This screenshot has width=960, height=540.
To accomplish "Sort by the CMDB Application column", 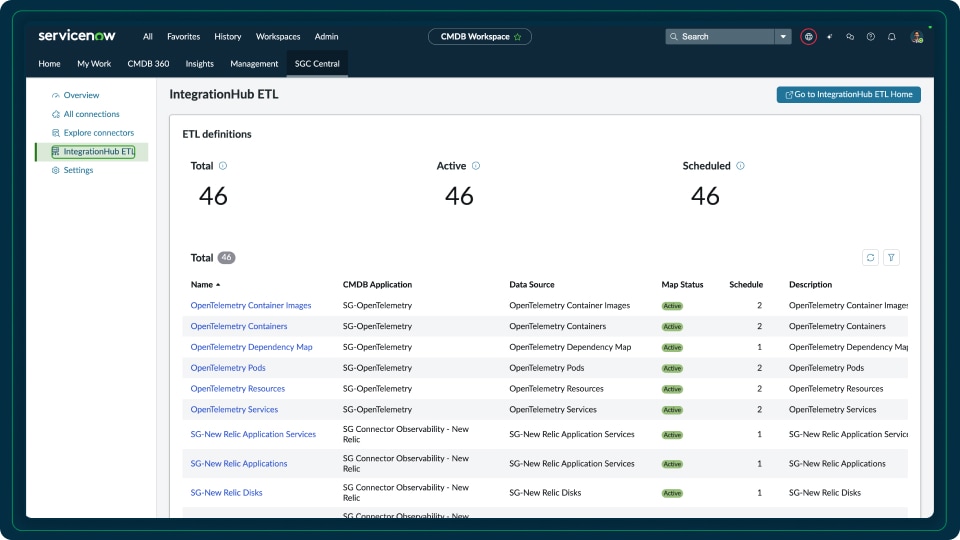I will pyautogui.click(x=377, y=285).
